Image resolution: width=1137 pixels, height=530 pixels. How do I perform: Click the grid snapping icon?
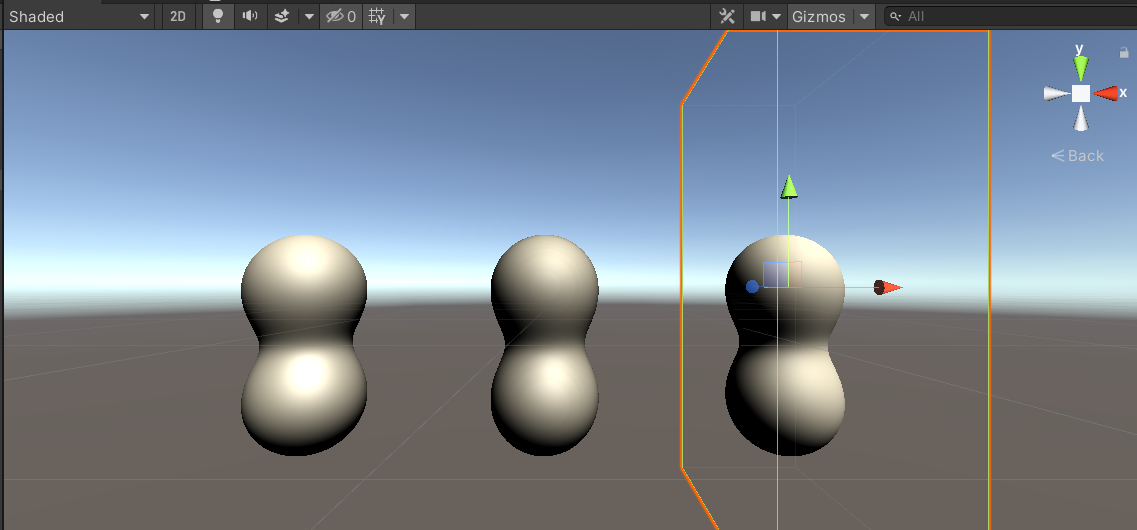click(376, 16)
